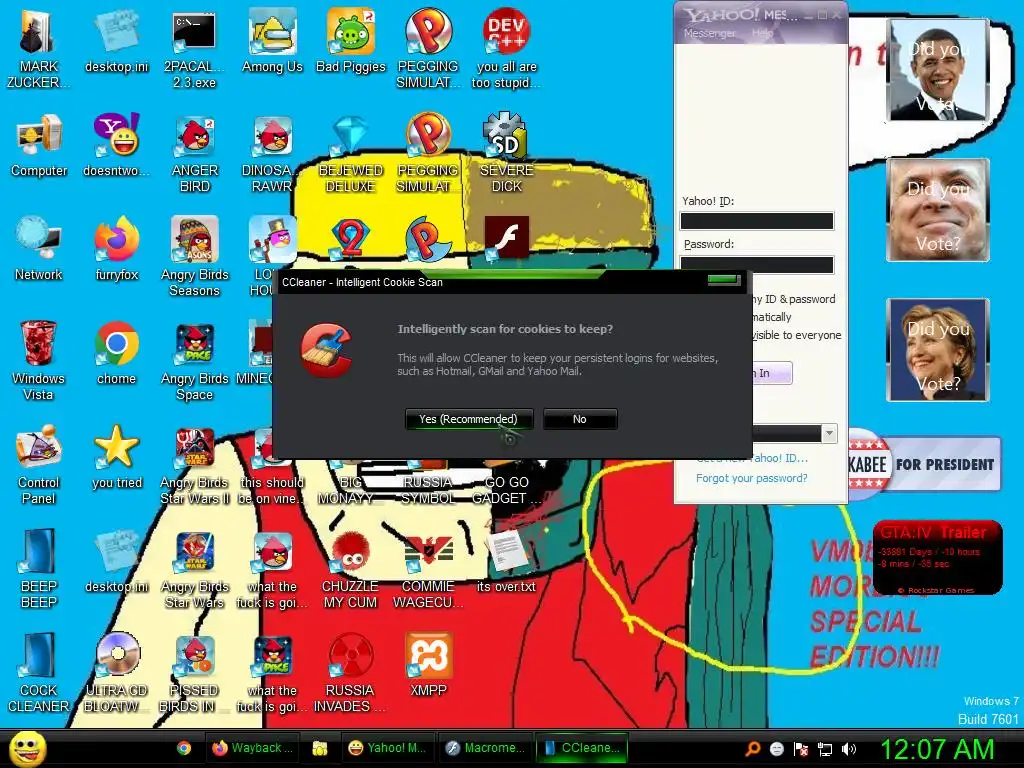Click the Sign In button in Yahoo Messenger
The image size is (1024, 768).
[x=772, y=373]
